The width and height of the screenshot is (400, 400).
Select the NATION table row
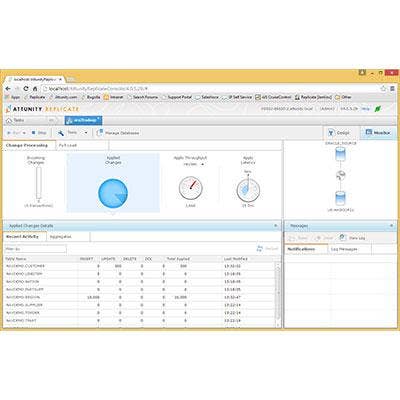tap(139, 282)
